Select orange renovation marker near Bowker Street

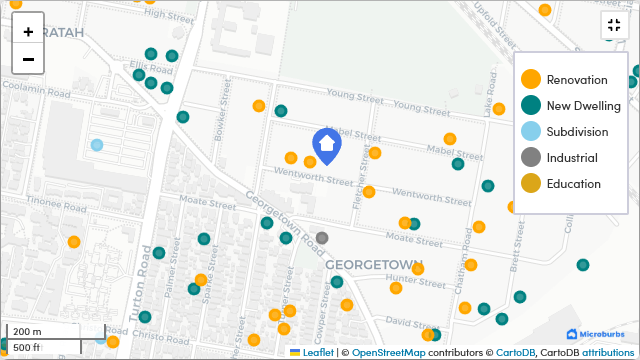pos(259,106)
